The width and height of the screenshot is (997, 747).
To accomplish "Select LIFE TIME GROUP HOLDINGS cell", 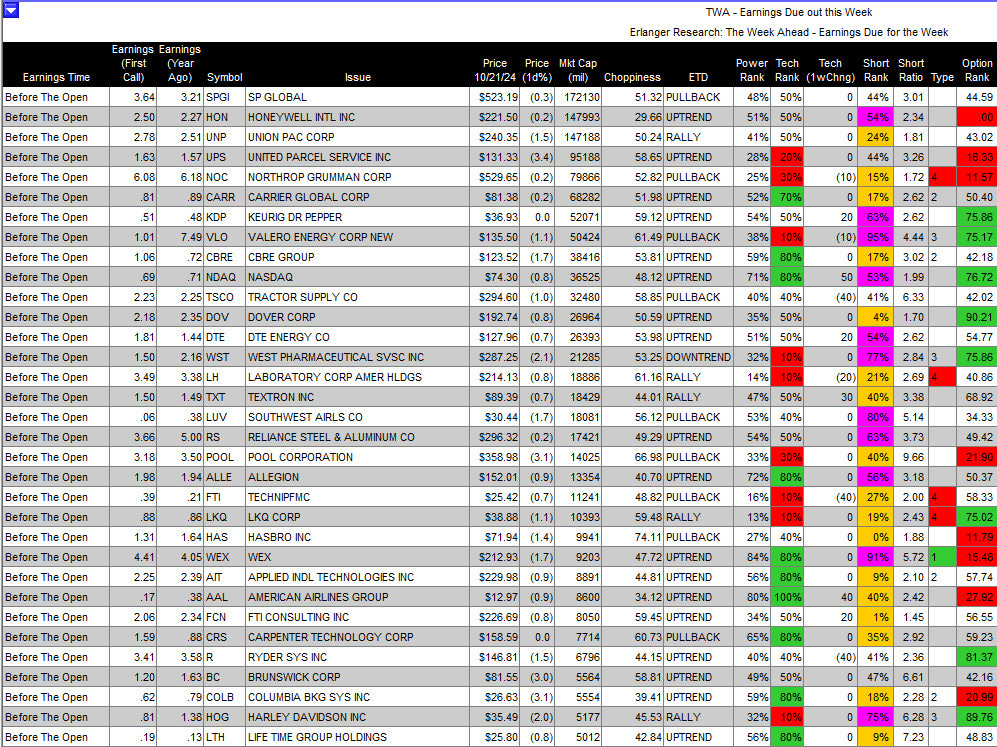I will point(357,737).
